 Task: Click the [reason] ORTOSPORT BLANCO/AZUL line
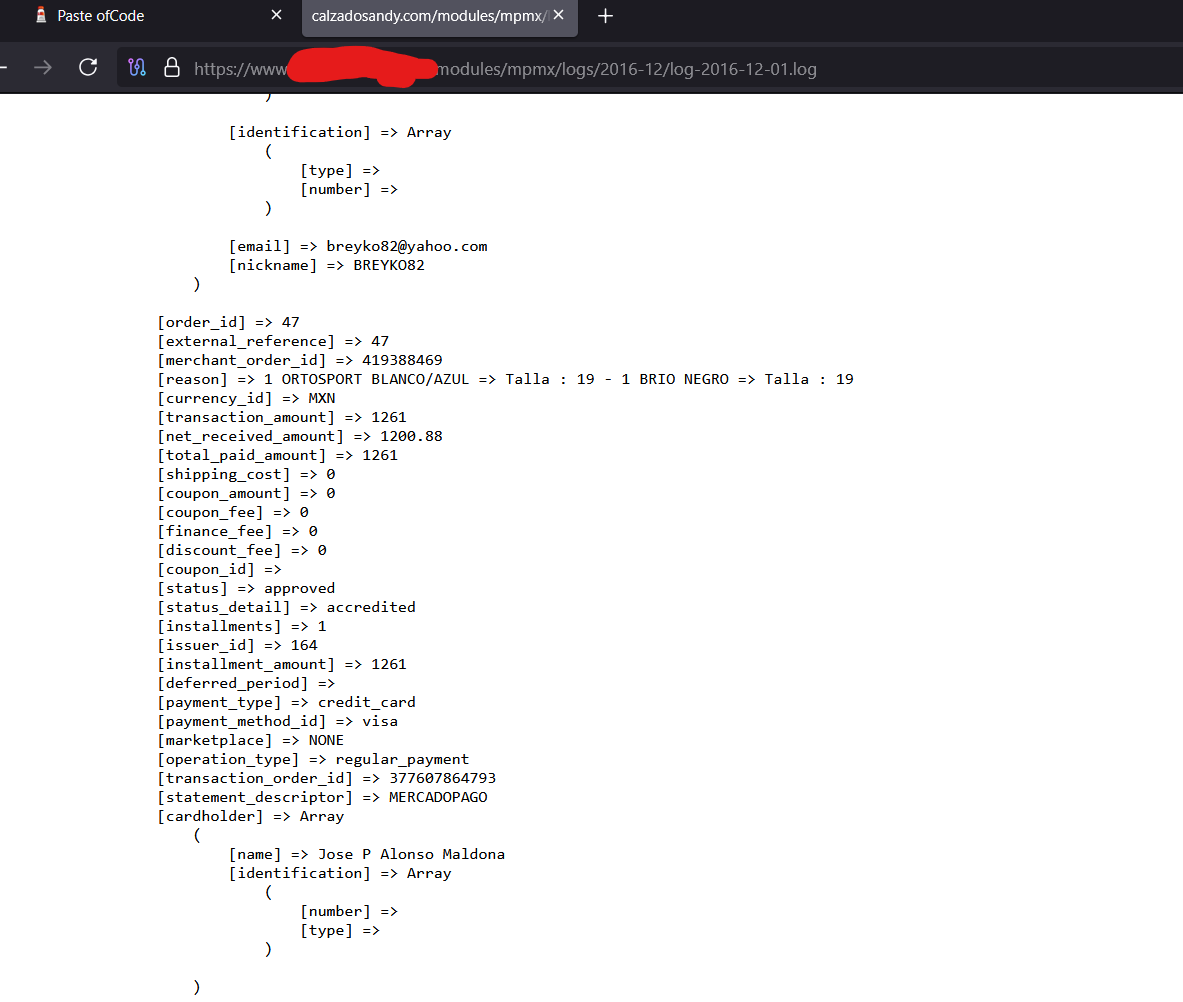[x=505, y=379]
